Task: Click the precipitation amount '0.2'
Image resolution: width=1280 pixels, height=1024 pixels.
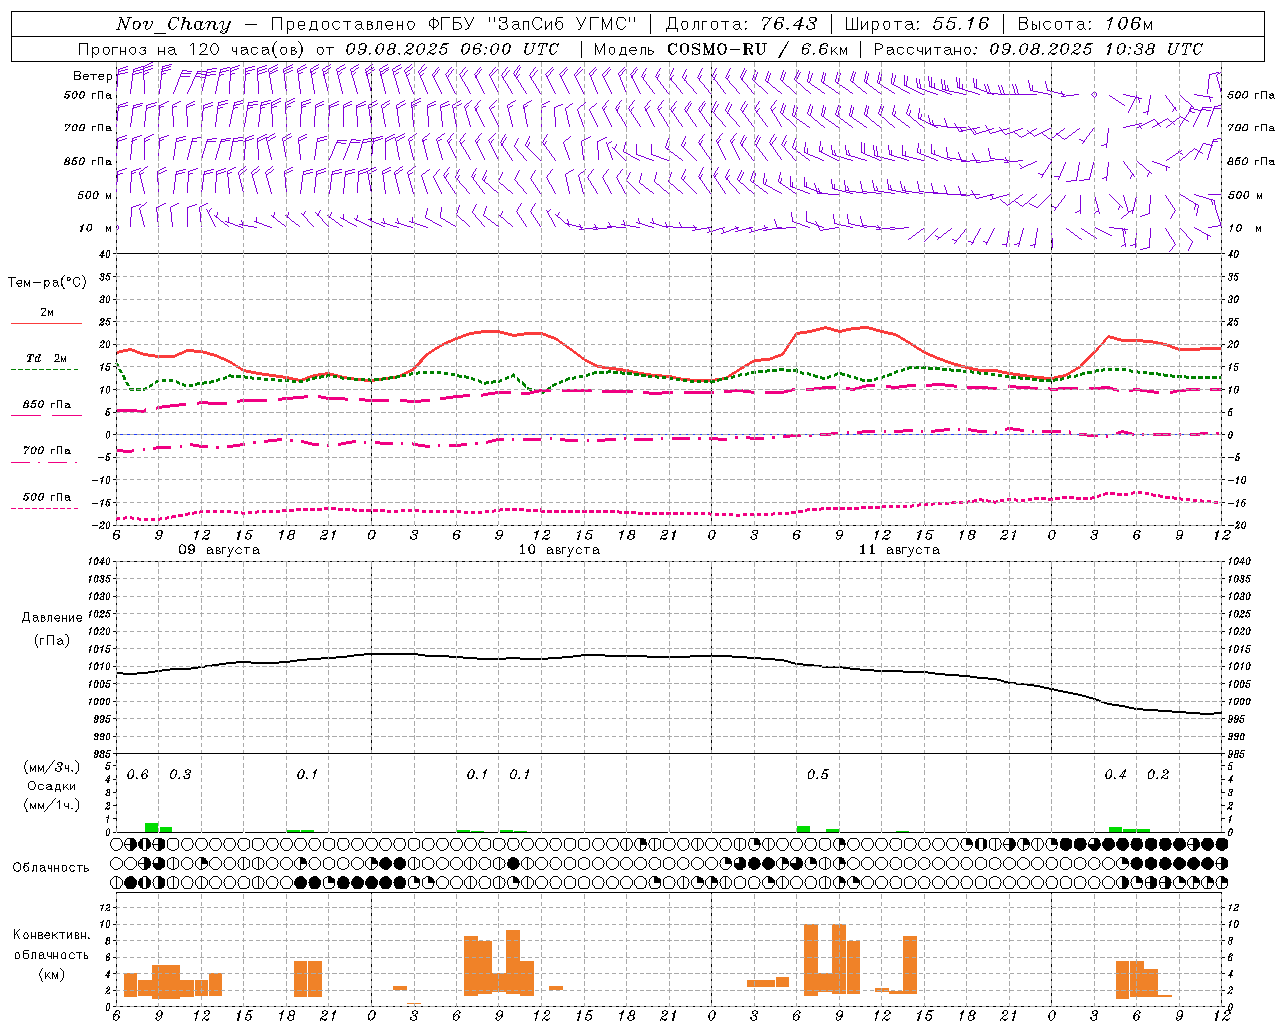Action: pos(1158,775)
